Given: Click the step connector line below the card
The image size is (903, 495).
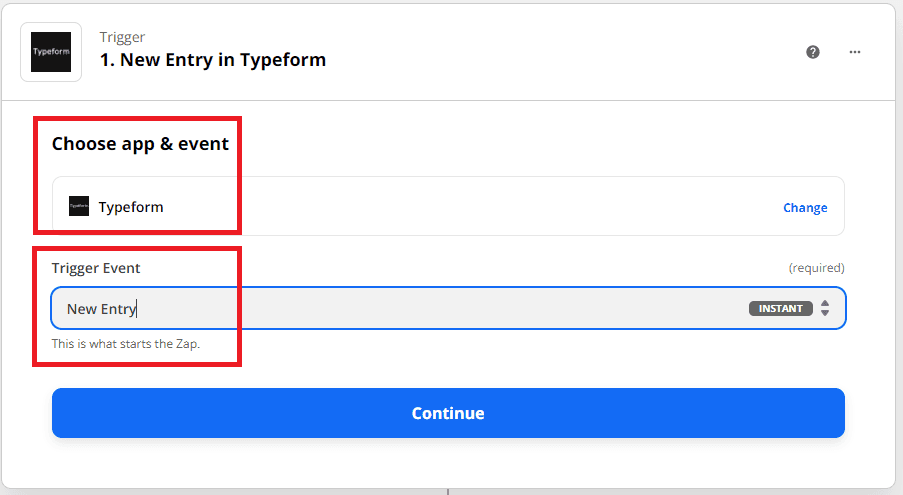Looking at the screenshot, I should [447, 491].
